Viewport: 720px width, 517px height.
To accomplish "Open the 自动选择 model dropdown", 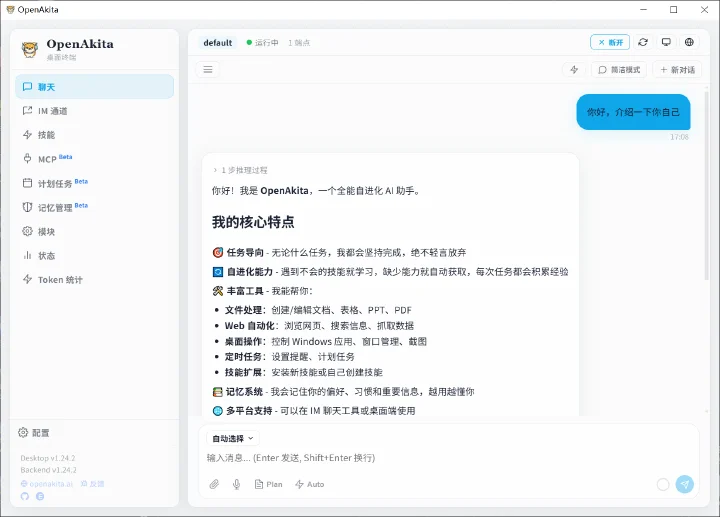I will pos(233,438).
